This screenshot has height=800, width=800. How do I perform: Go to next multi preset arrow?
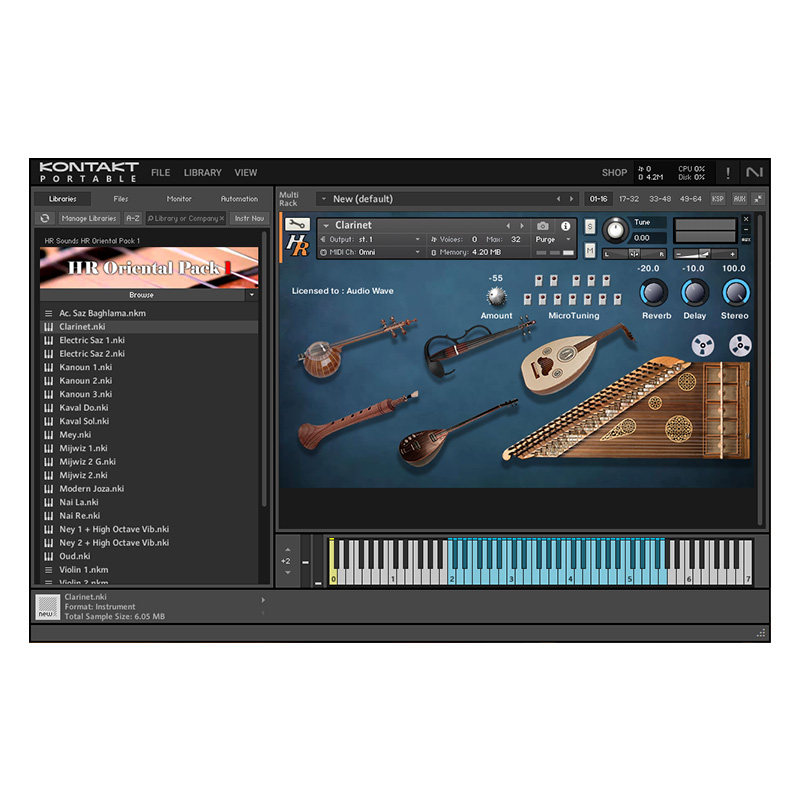[x=571, y=199]
